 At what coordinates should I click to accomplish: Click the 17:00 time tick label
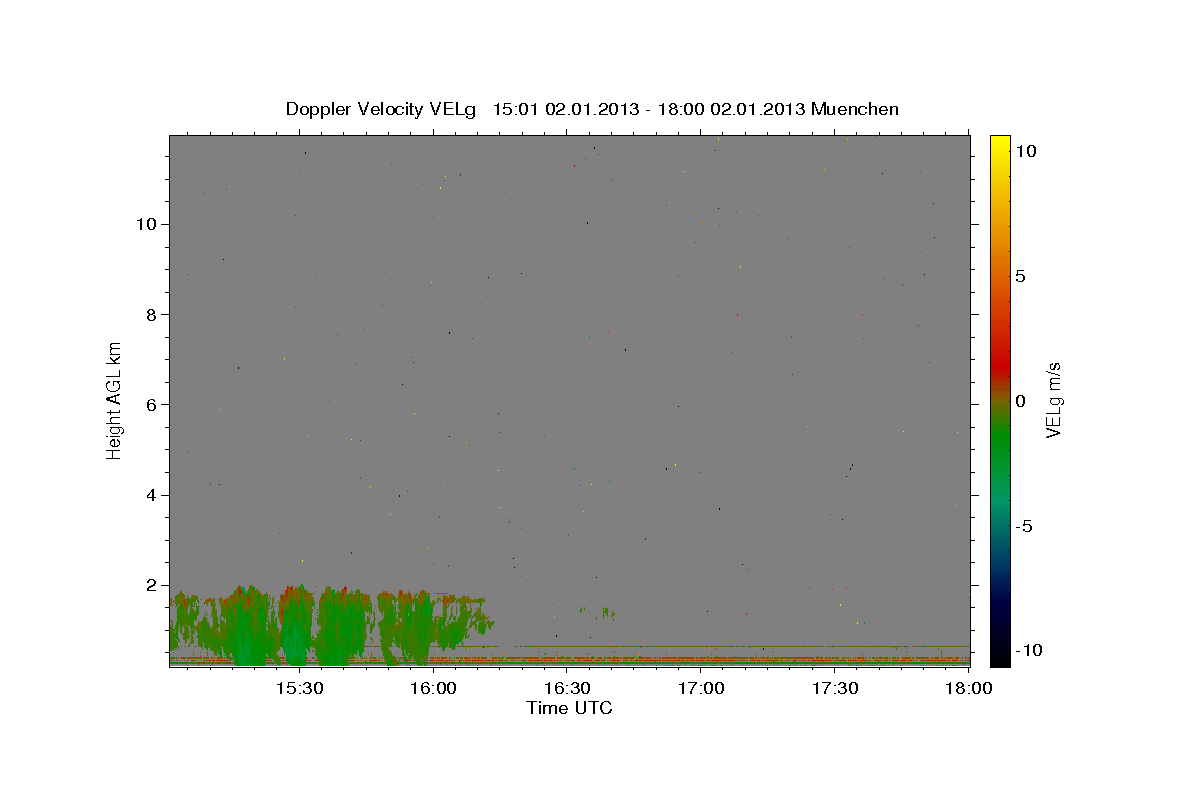701,688
